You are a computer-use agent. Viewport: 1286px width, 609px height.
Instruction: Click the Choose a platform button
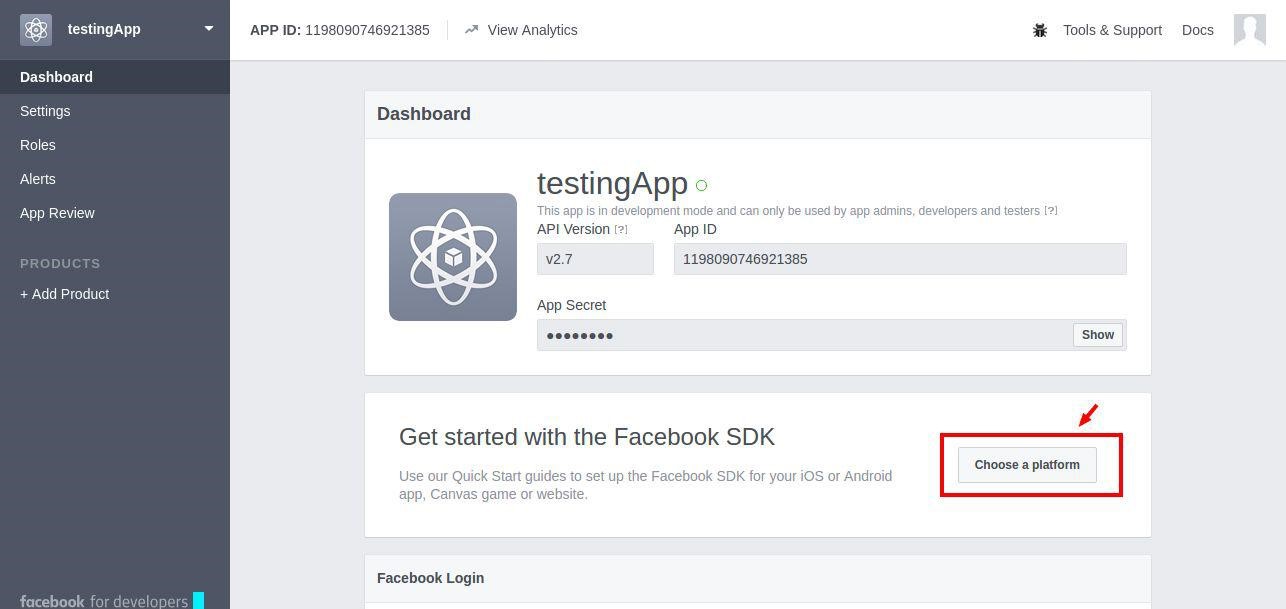[1027, 465]
